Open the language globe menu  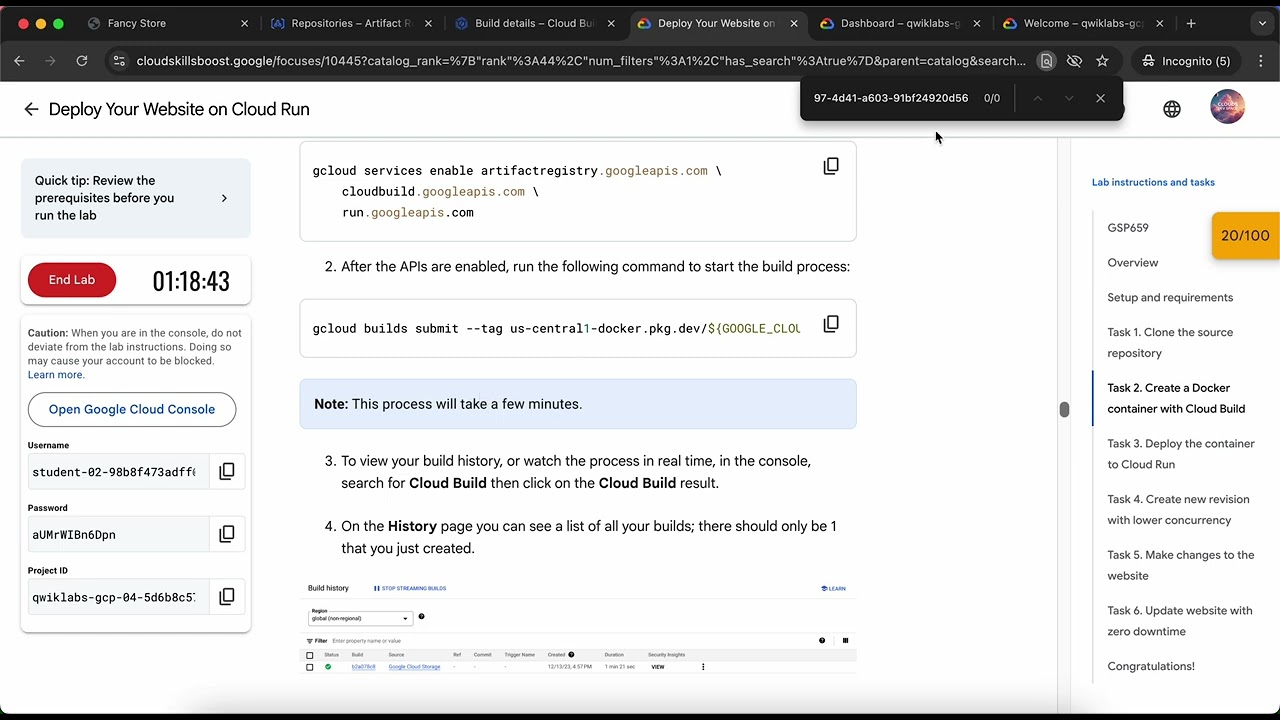point(1172,109)
